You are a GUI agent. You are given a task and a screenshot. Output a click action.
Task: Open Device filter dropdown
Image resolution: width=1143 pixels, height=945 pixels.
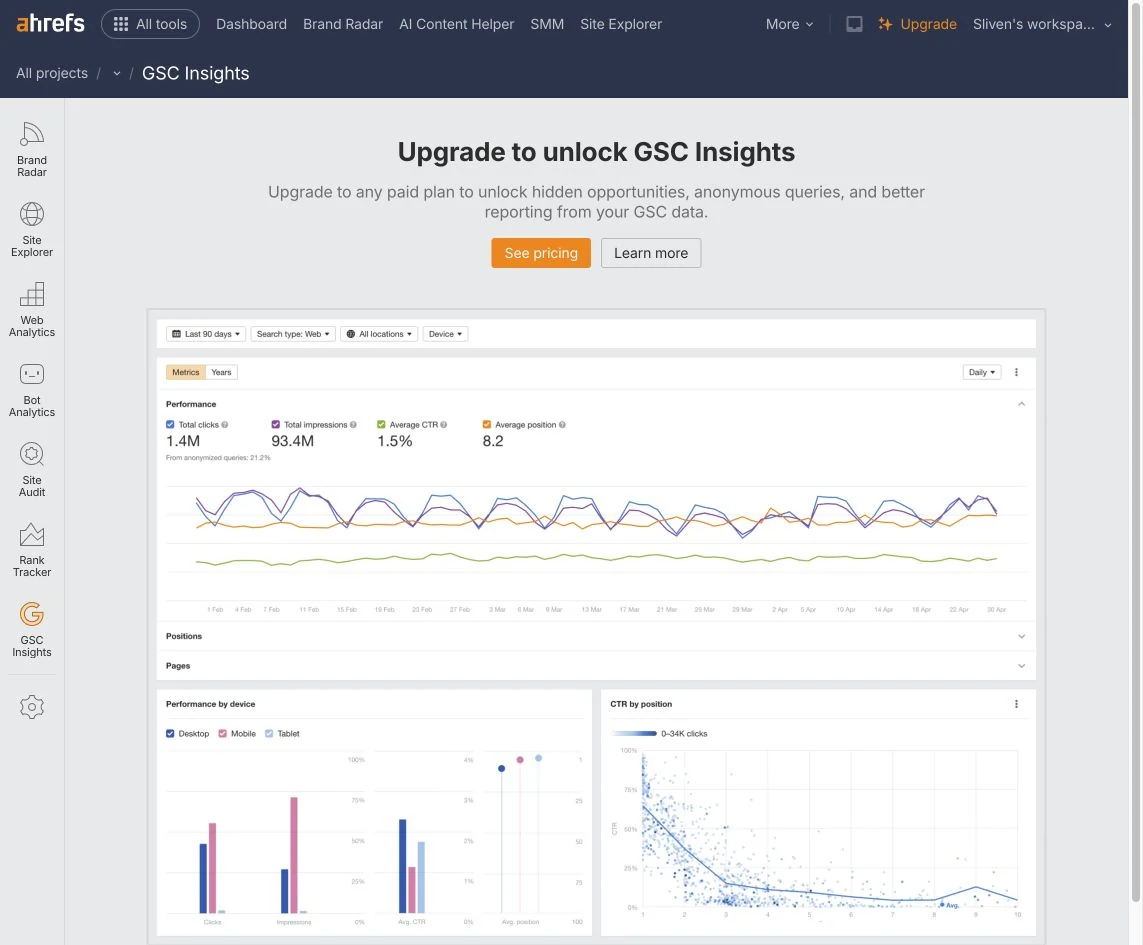tap(445, 334)
